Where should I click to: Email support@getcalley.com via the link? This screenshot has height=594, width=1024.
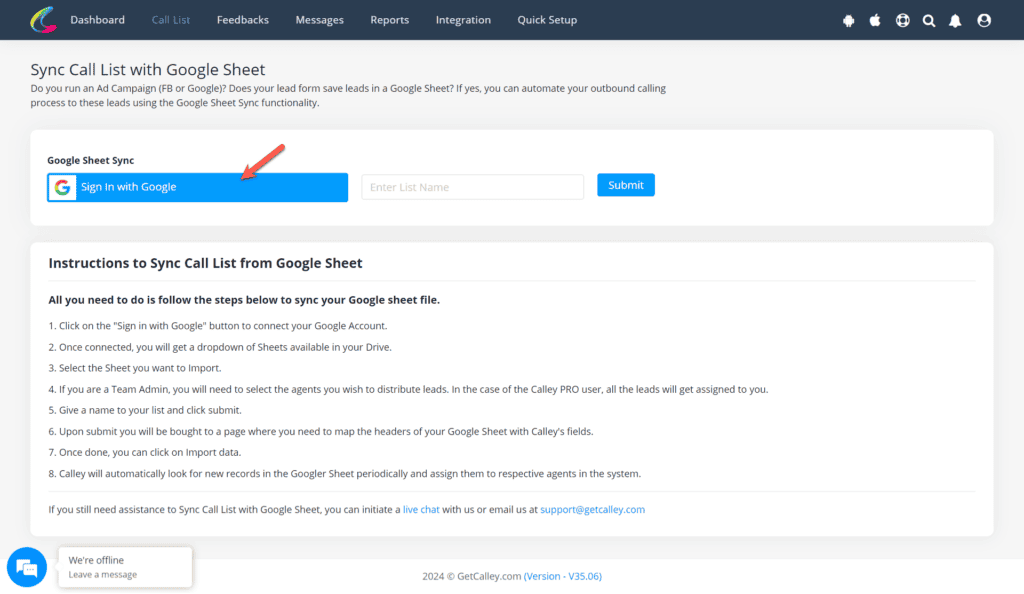coord(592,509)
